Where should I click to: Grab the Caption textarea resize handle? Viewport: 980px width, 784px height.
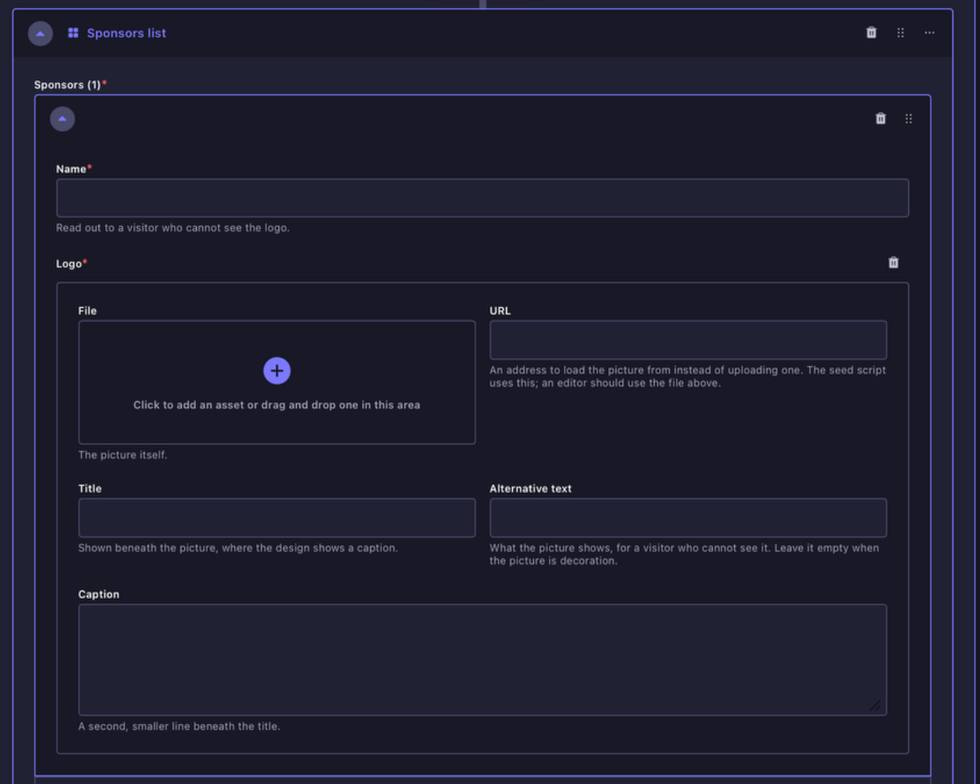876,705
